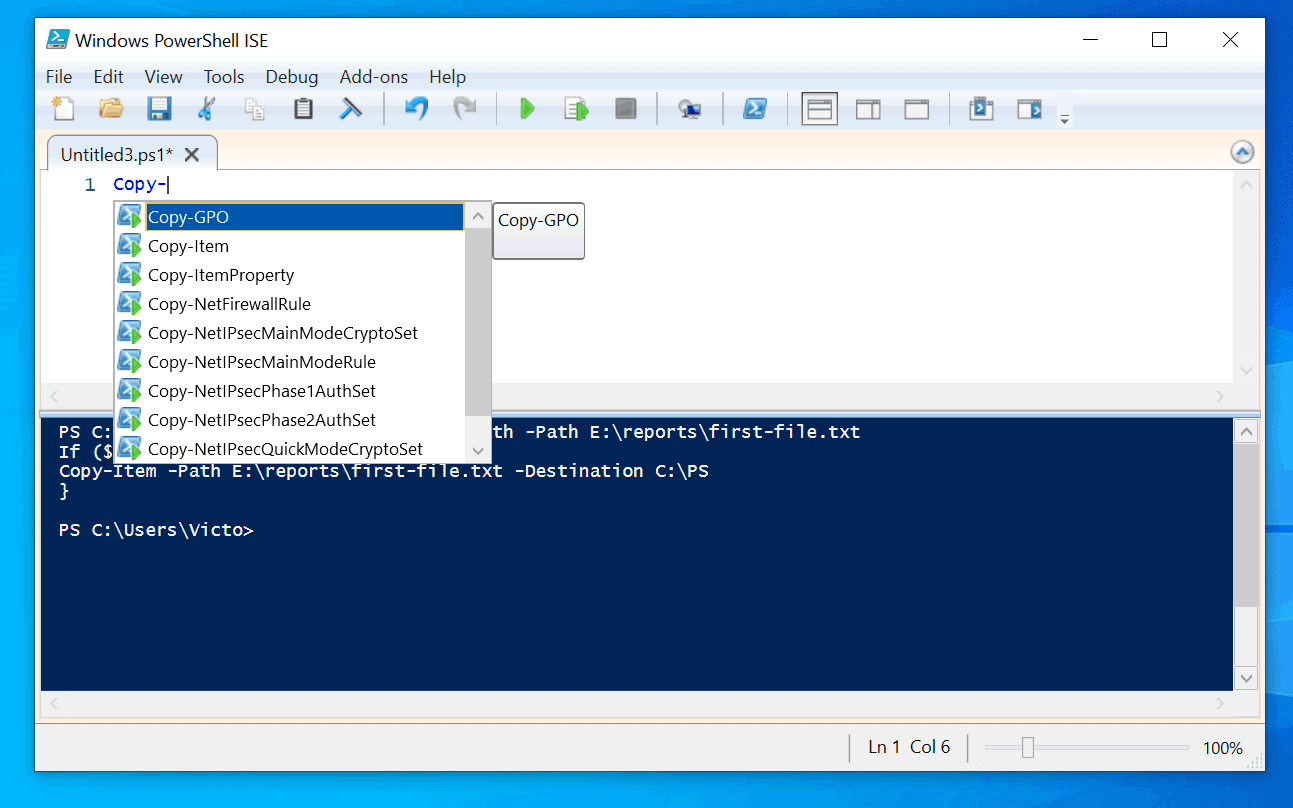
Task: Click the Cut scissors icon
Action: pos(207,108)
